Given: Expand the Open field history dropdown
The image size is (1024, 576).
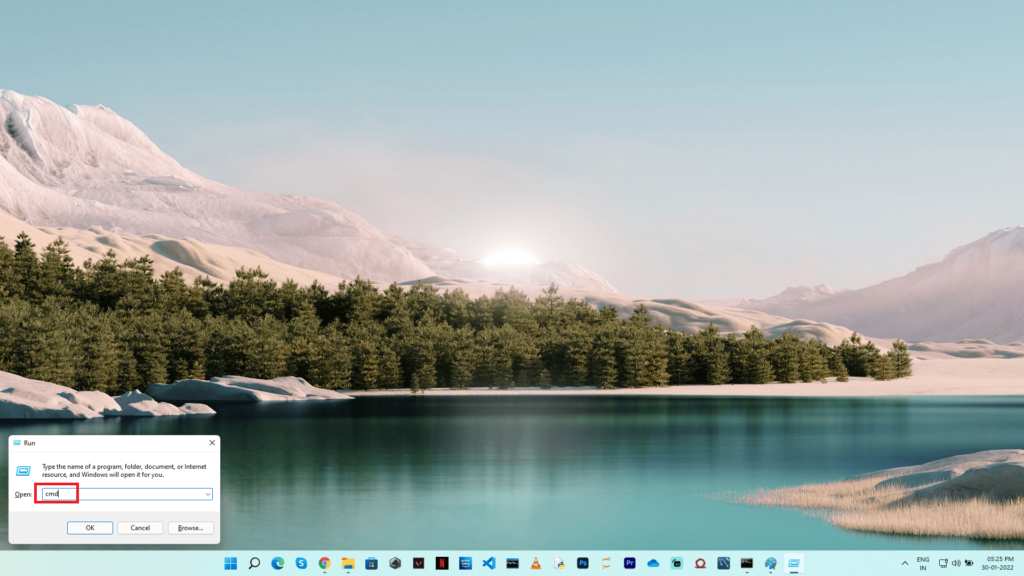Looking at the screenshot, I should (x=207, y=494).
